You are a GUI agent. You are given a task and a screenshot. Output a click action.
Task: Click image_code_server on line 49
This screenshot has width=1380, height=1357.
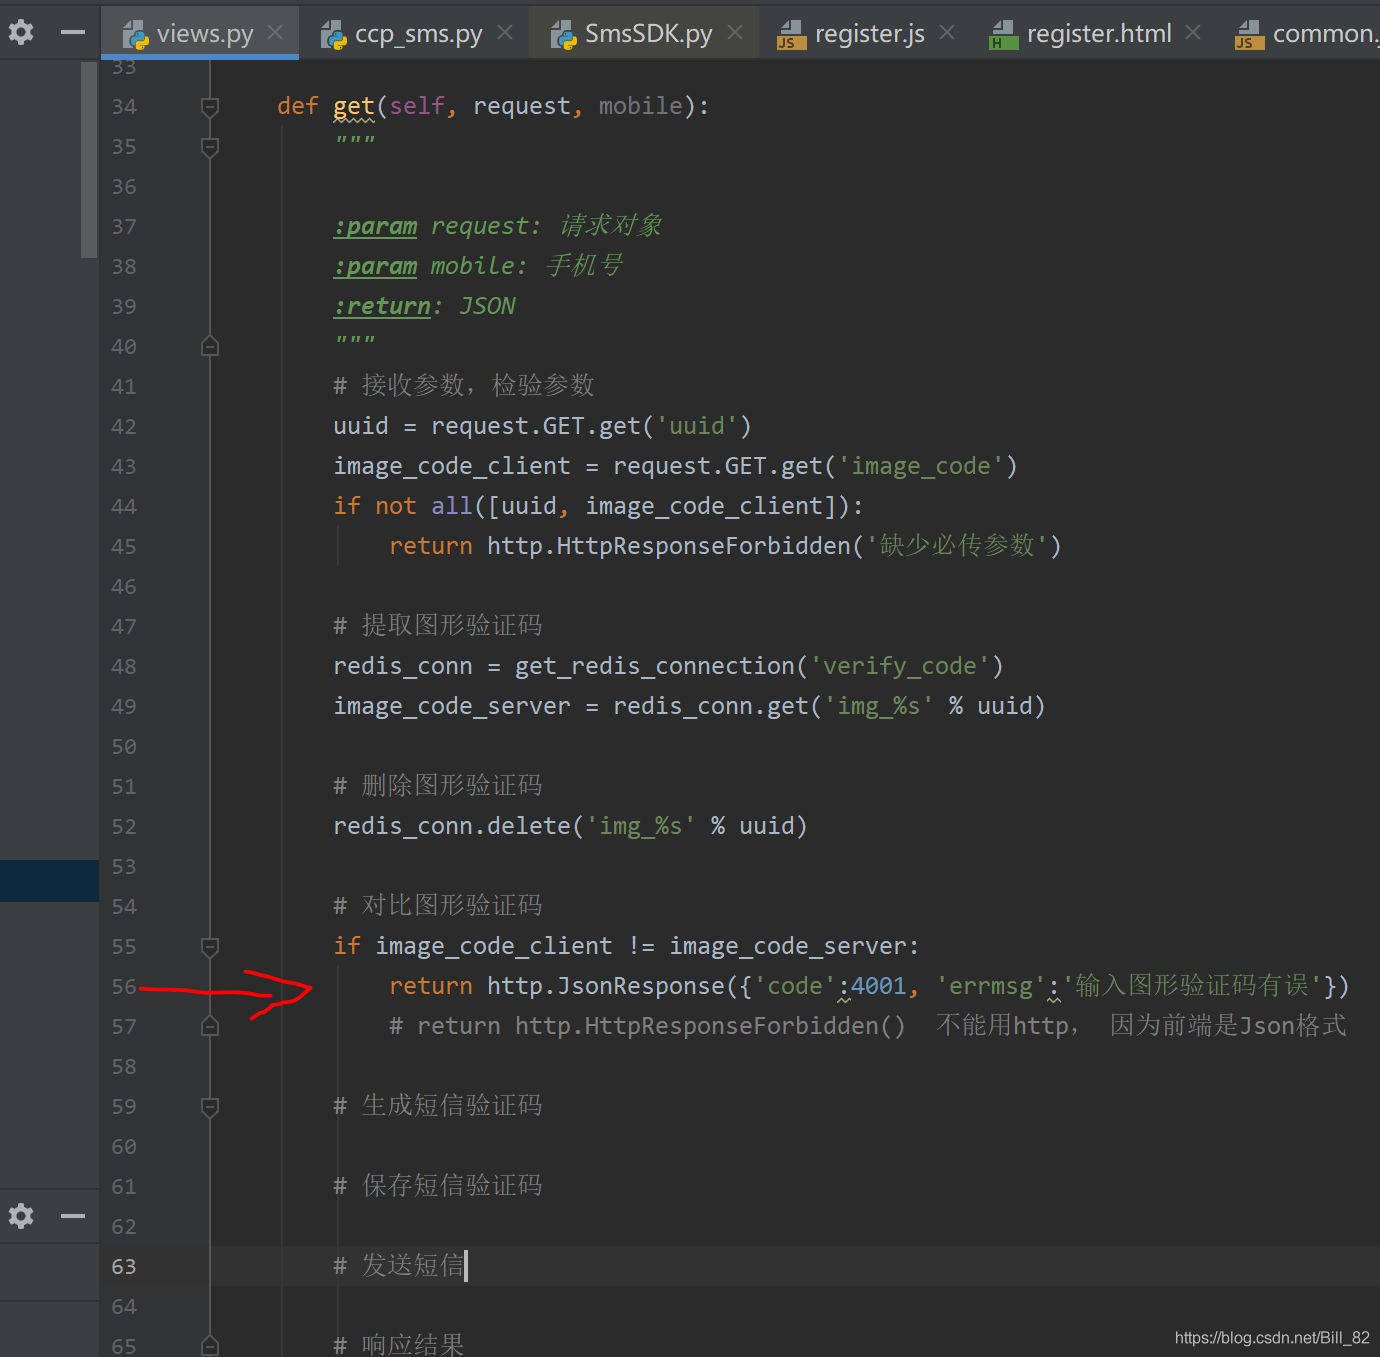452,706
